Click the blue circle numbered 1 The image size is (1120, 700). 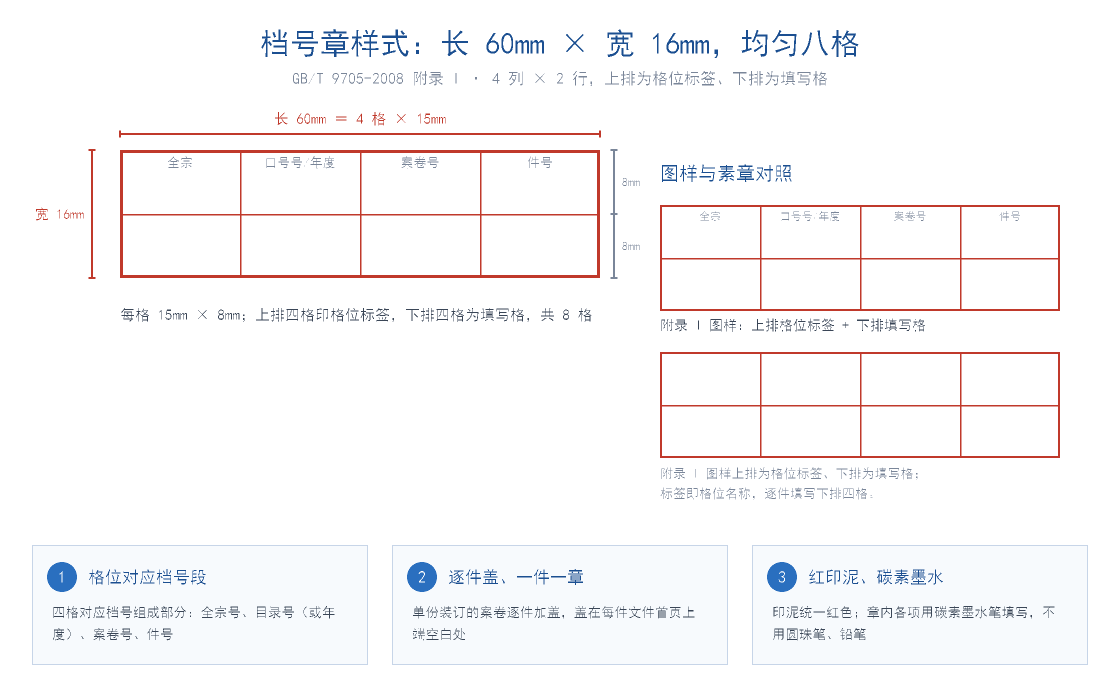(61, 577)
